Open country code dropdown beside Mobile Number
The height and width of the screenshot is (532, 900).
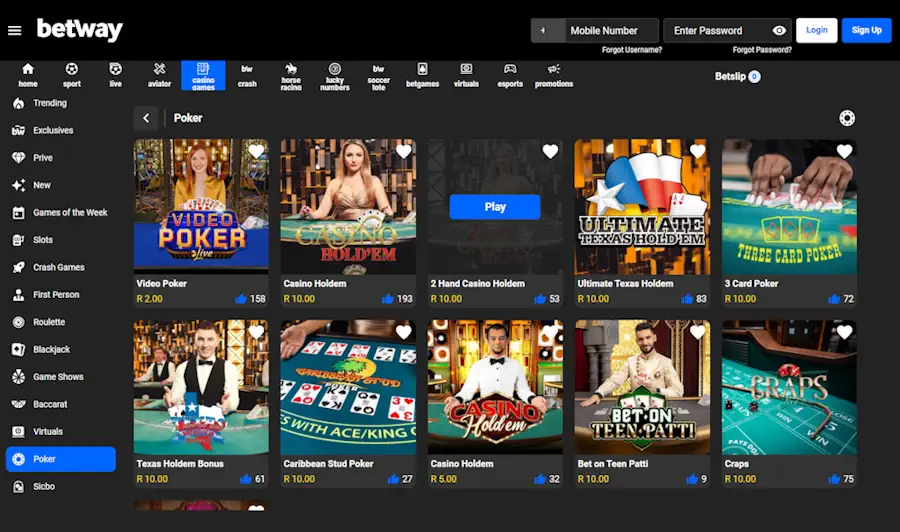click(x=548, y=30)
